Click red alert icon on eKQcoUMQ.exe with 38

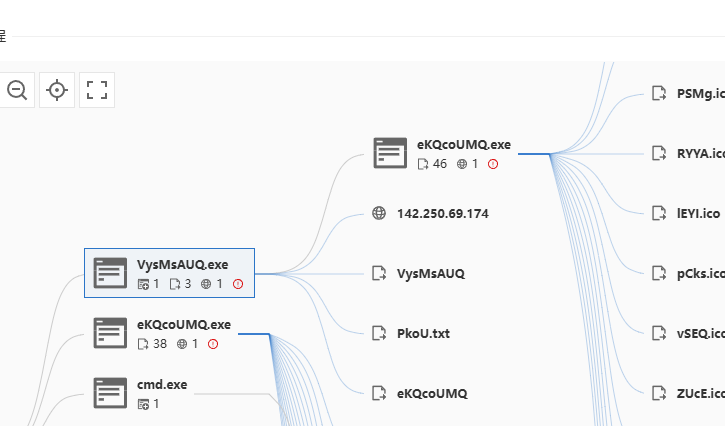click(x=213, y=344)
